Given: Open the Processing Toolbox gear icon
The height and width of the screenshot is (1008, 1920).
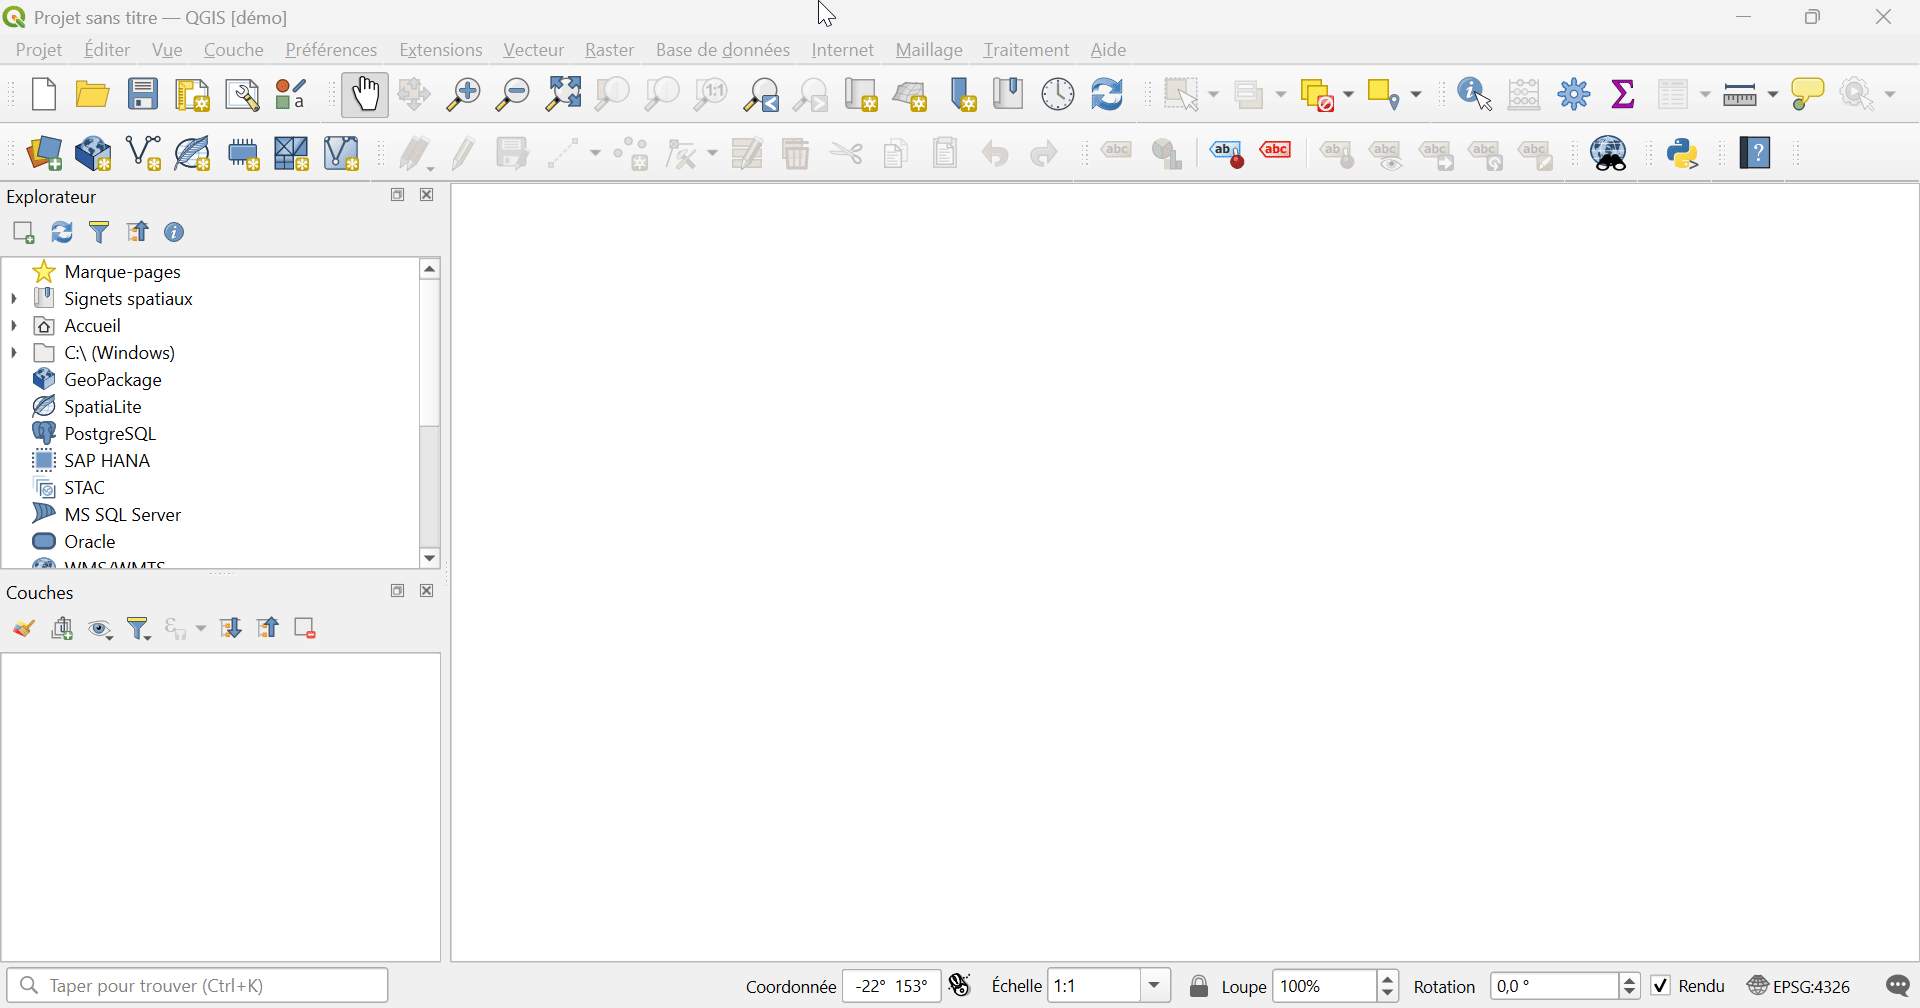Looking at the screenshot, I should click(1575, 94).
